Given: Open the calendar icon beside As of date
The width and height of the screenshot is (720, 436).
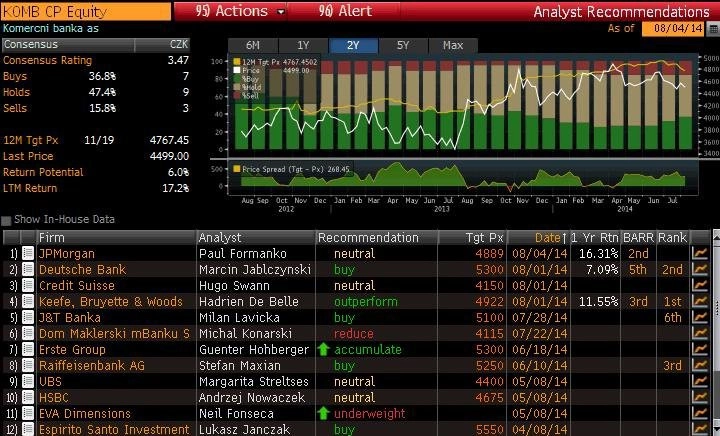Looking at the screenshot, I should (x=714, y=28).
